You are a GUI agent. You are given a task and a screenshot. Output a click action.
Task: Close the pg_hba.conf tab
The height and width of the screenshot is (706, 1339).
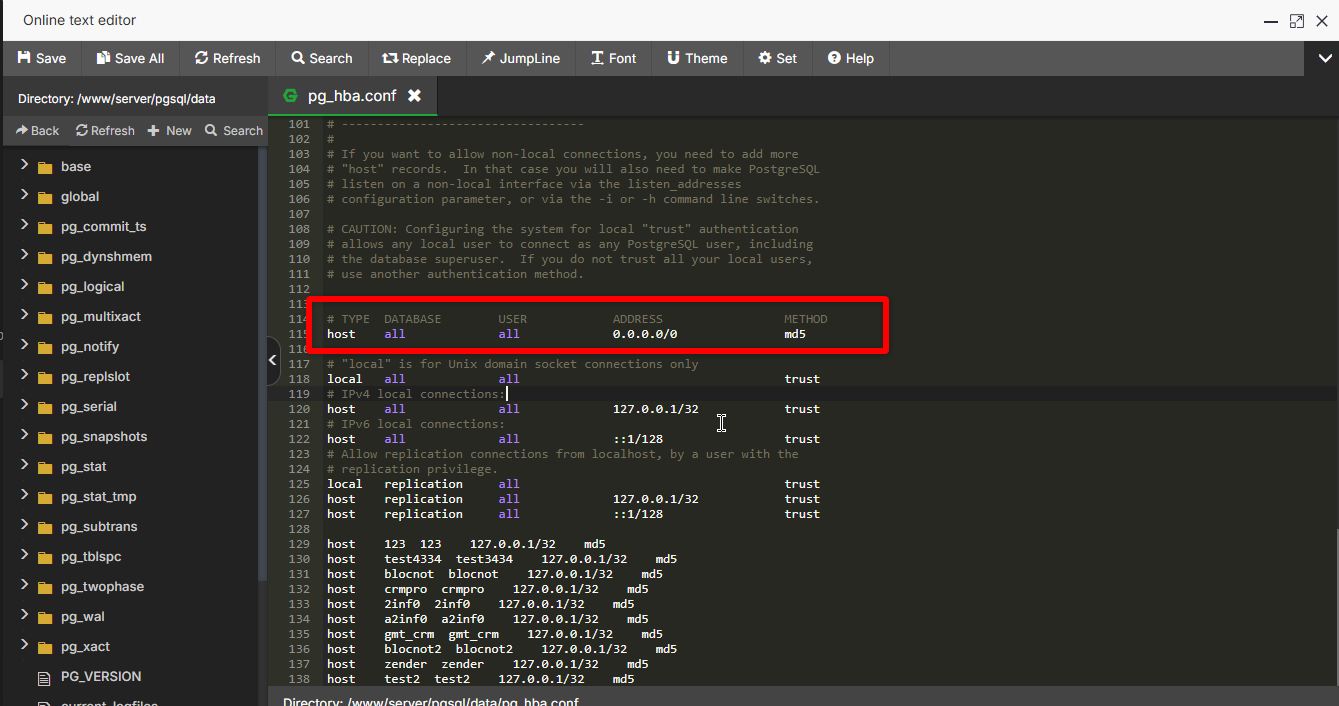click(x=414, y=96)
